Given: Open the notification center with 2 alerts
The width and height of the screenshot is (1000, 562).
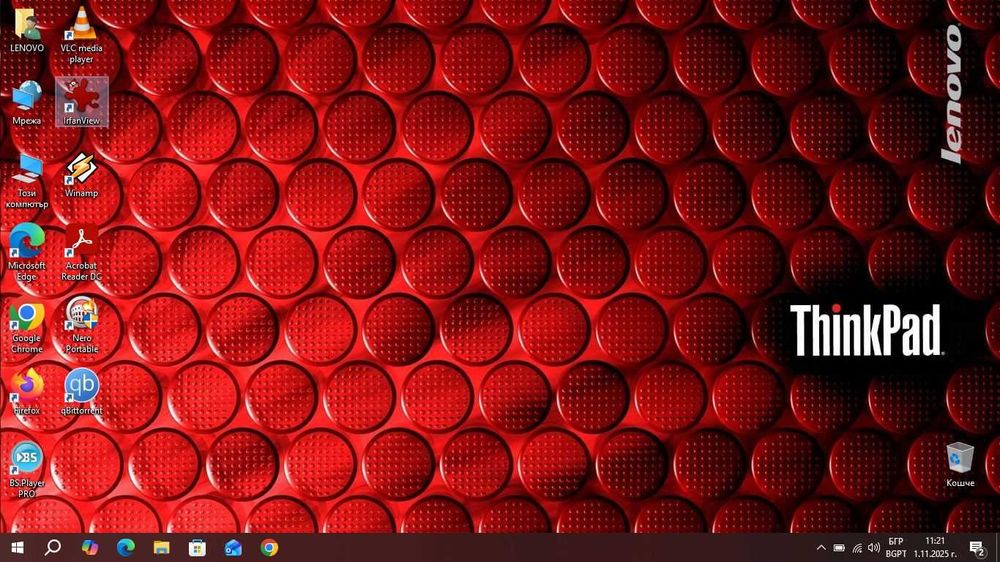Looking at the screenshot, I should (977, 548).
